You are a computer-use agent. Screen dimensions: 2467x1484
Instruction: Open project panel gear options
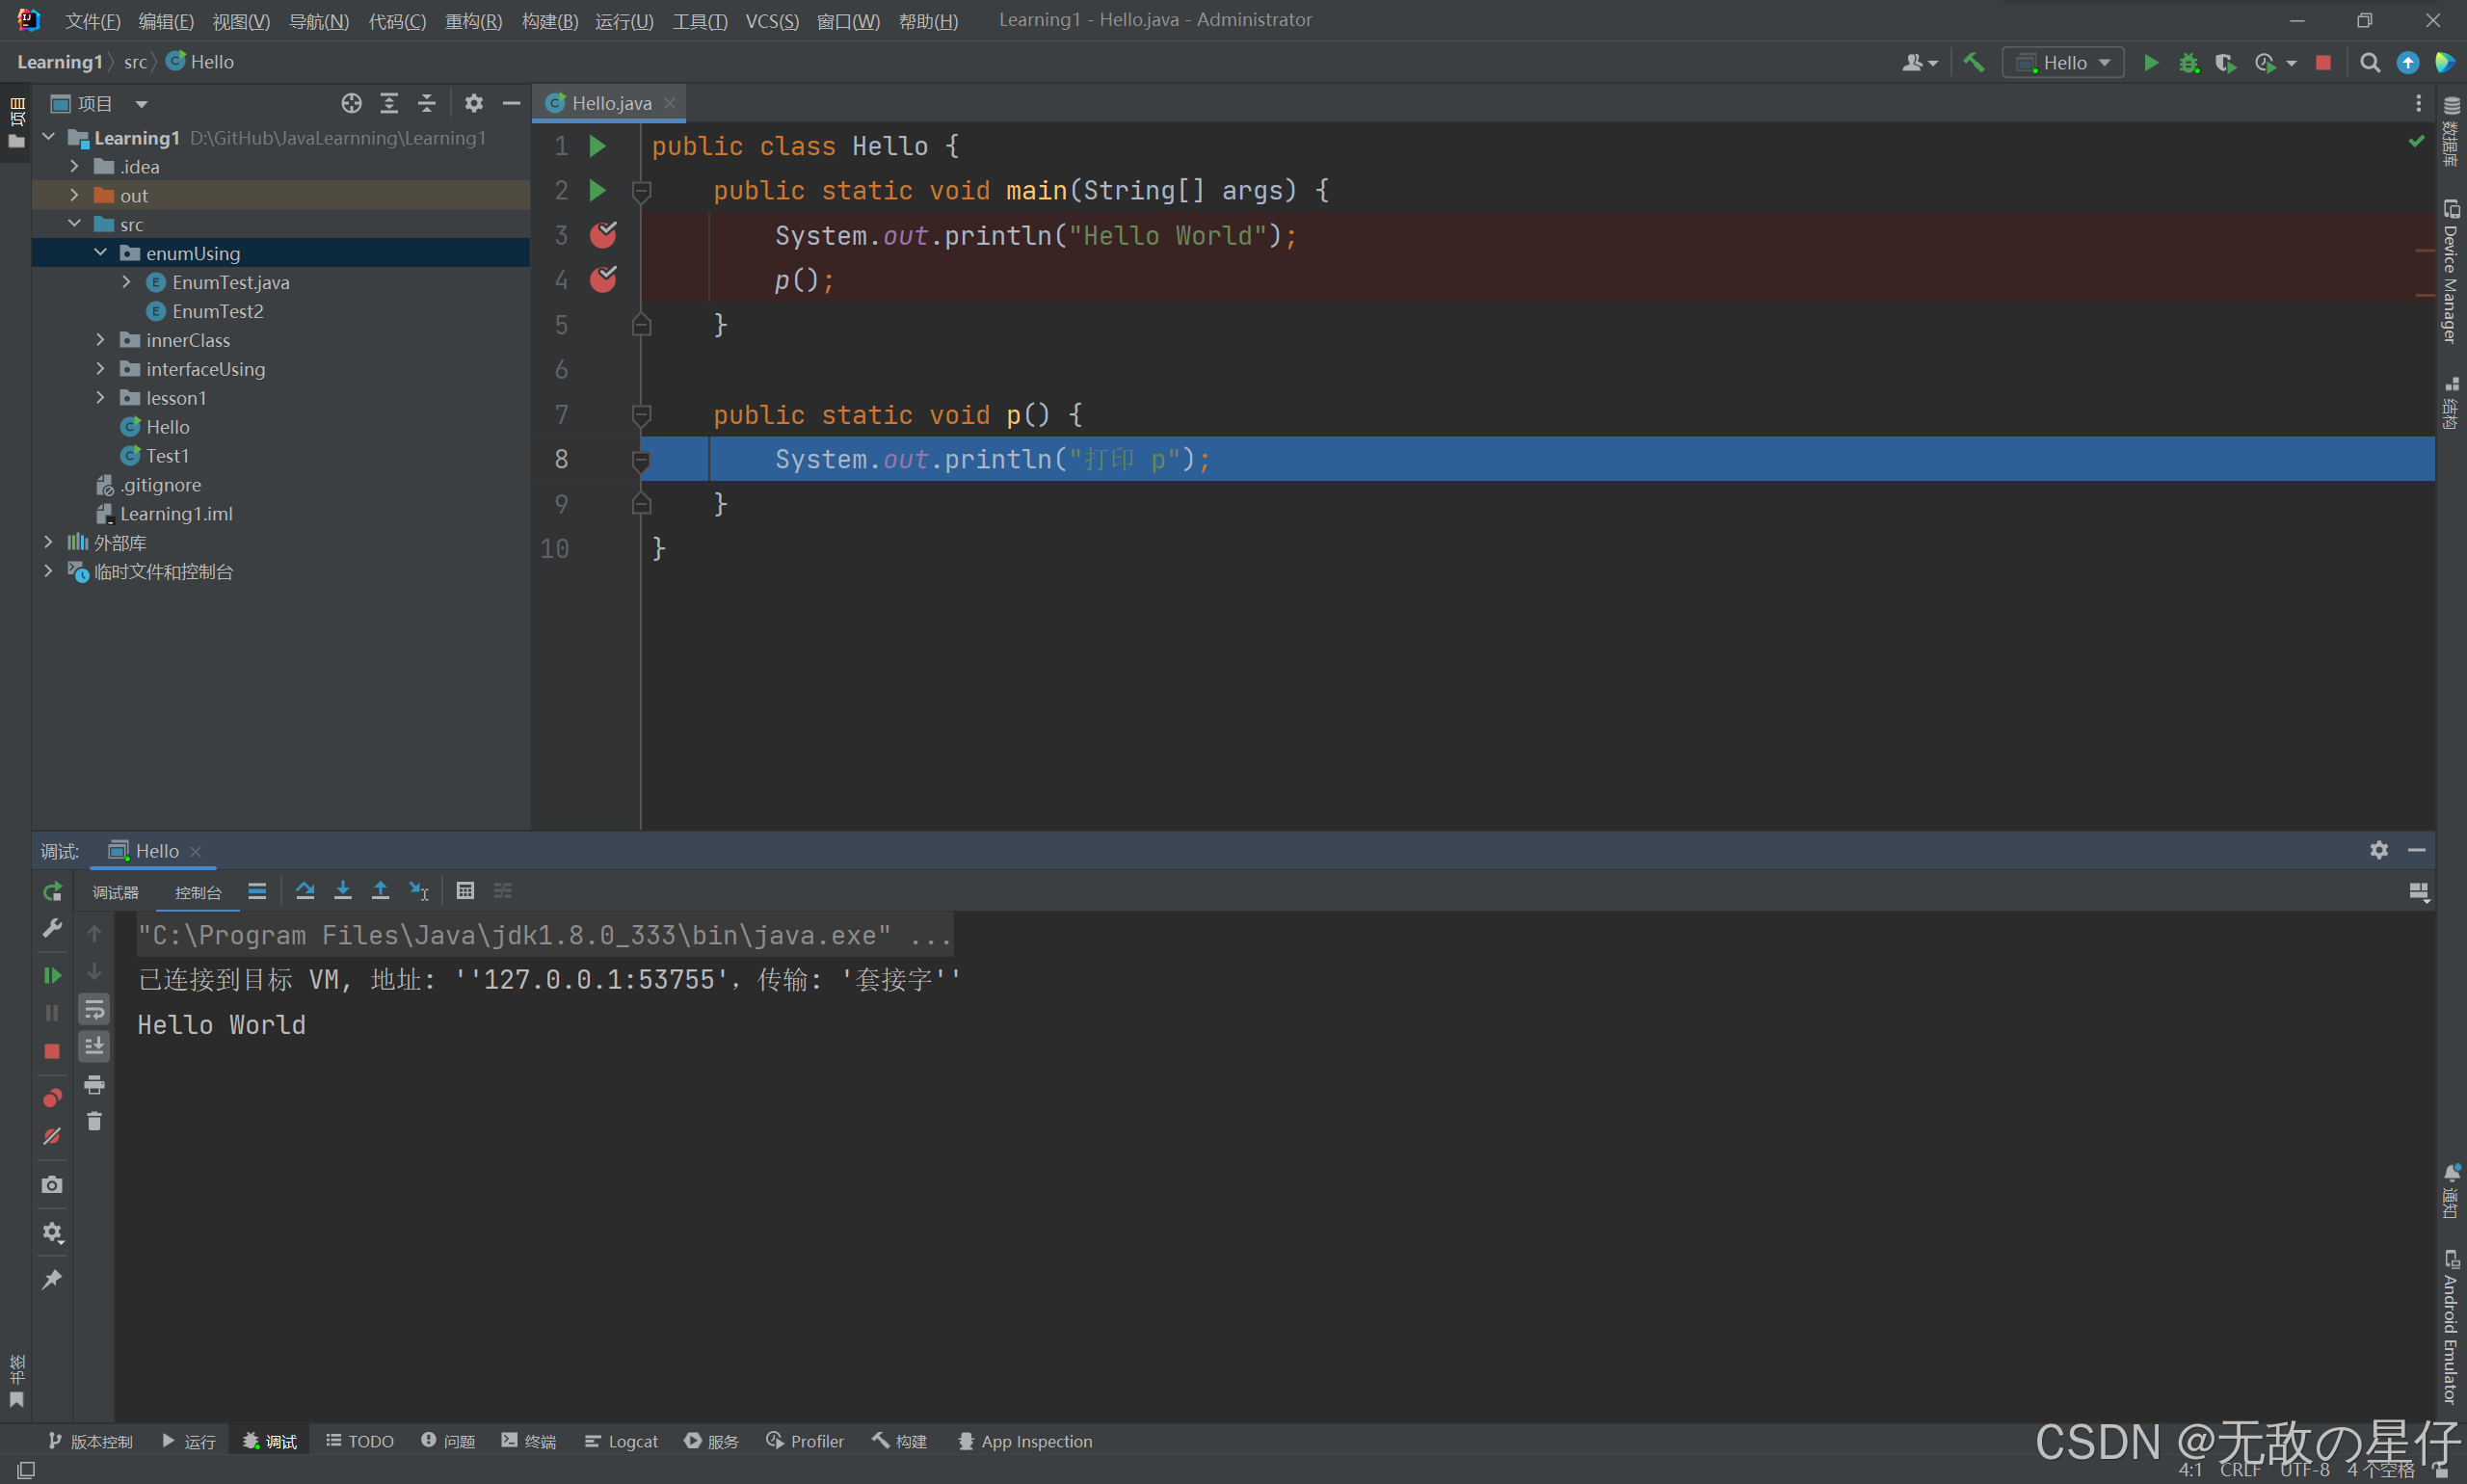pos(474,103)
